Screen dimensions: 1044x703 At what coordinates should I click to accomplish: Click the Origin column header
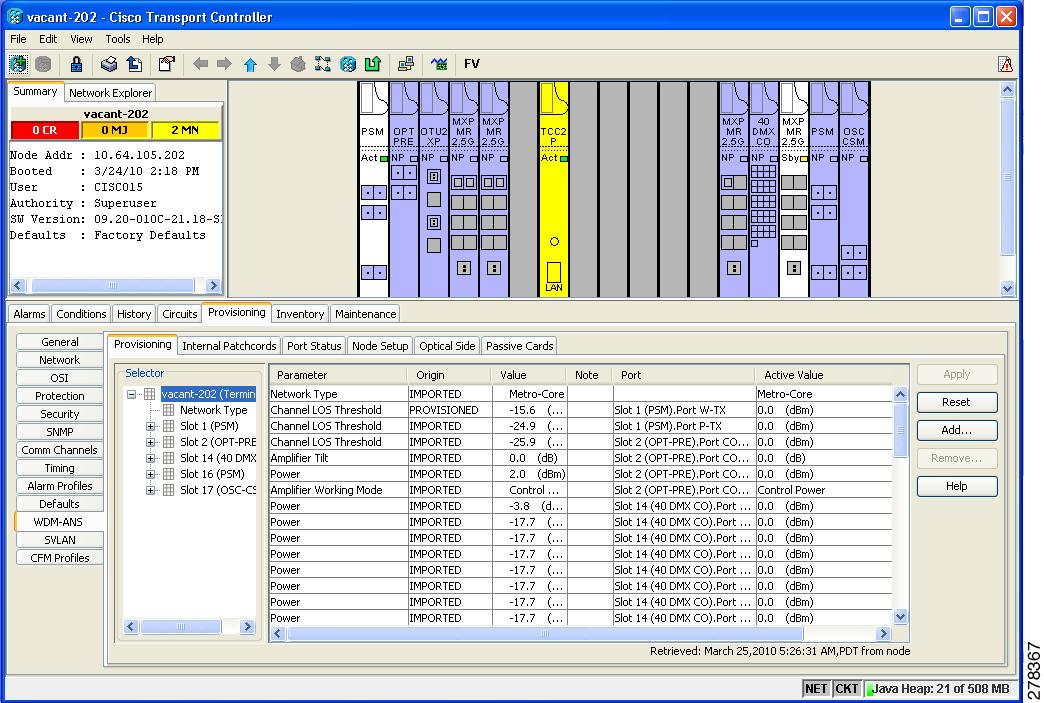(x=448, y=375)
